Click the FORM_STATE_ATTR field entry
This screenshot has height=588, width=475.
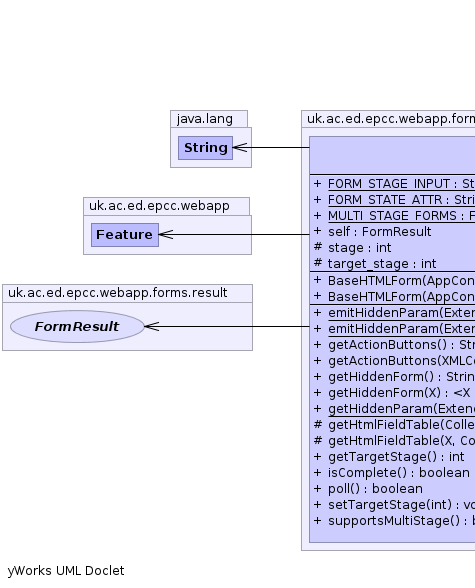(394, 200)
